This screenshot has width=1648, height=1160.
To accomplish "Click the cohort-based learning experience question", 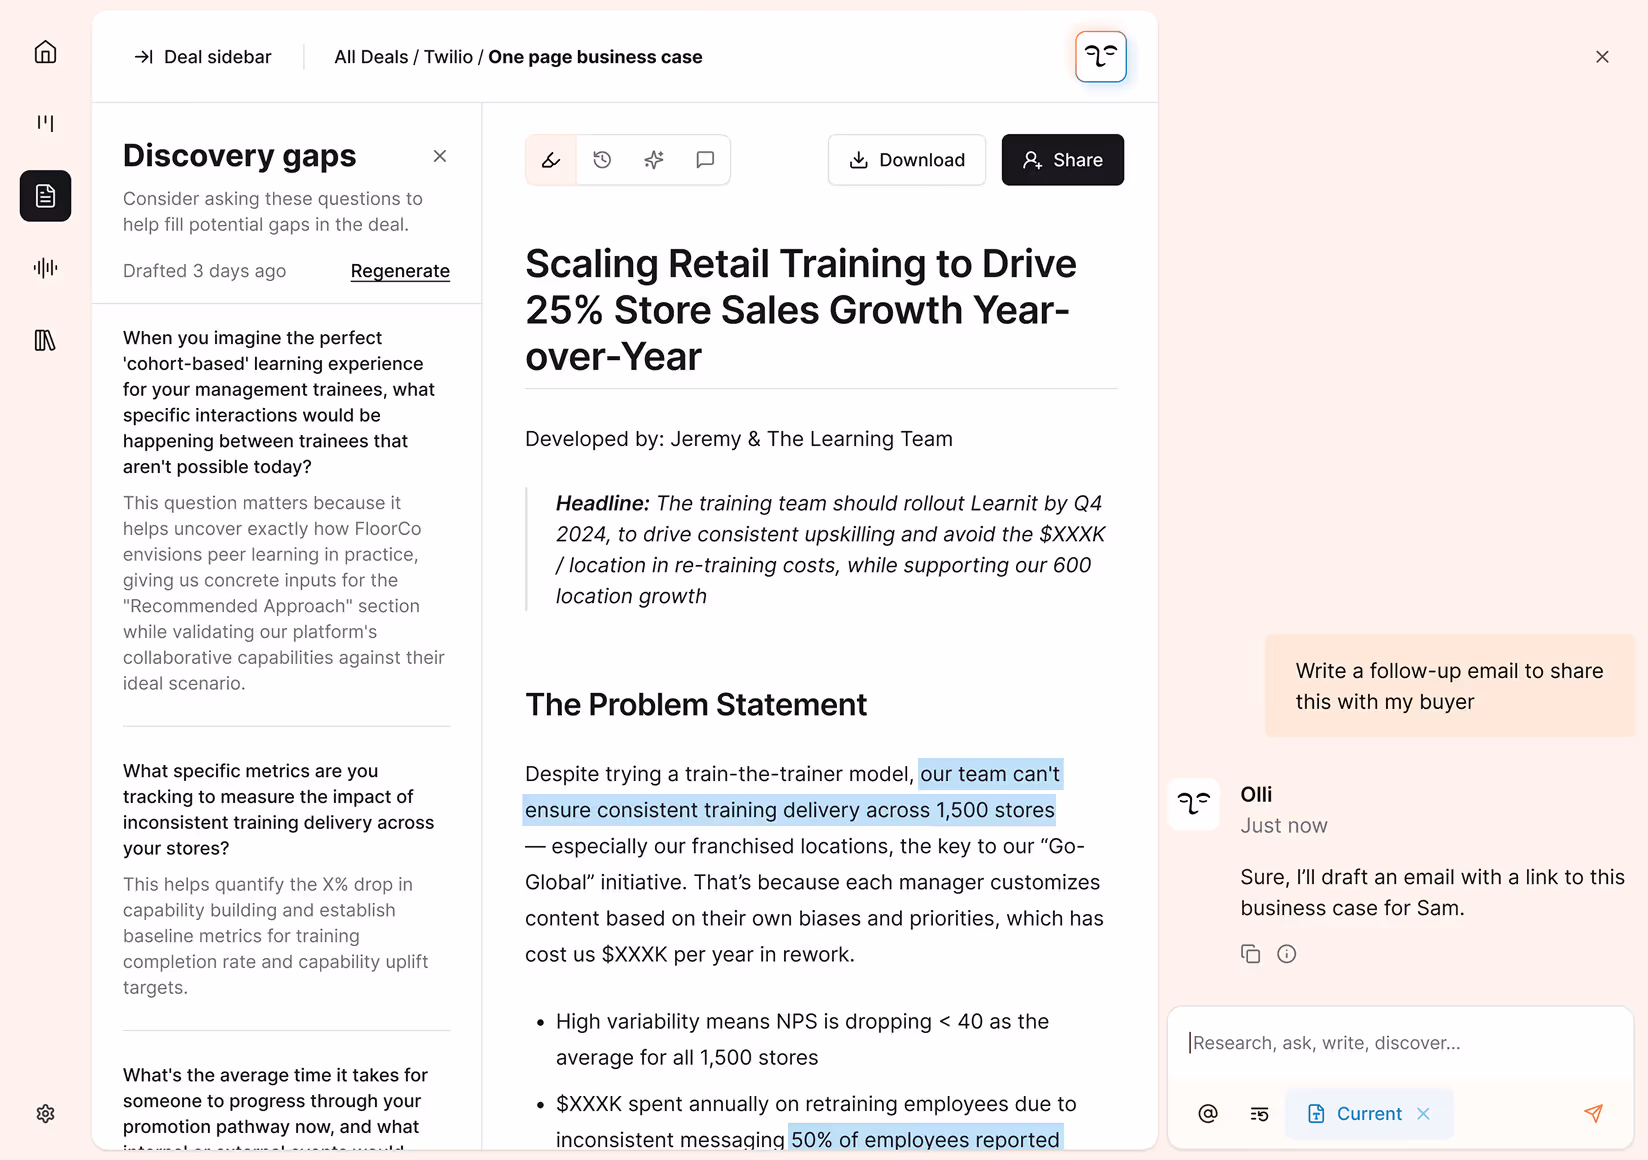I will tap(279, 402).
